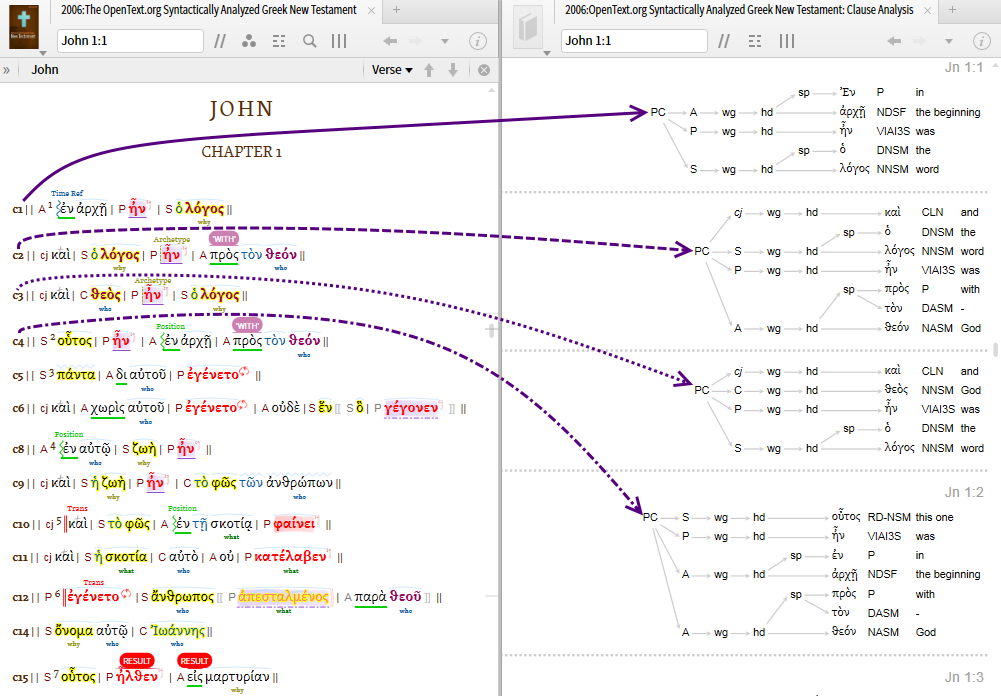Click the word μαρτυρίαν in clause c15
1001x696 pixels.
[x=237, y=677]
